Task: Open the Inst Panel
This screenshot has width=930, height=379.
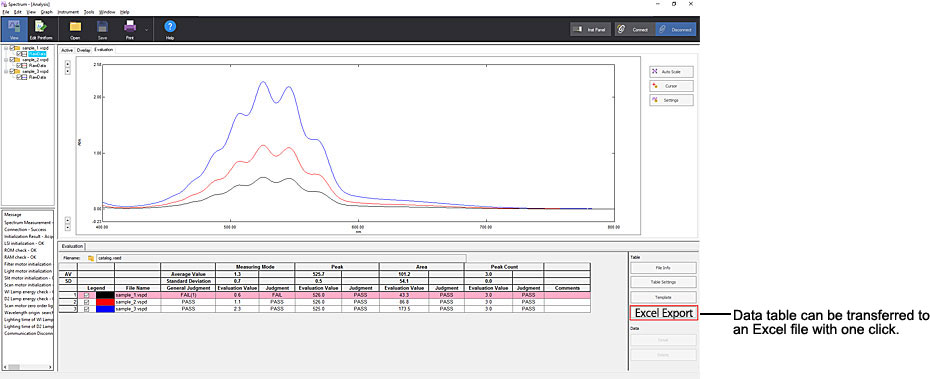Action: pyautogui.click(x=590, y=29)
